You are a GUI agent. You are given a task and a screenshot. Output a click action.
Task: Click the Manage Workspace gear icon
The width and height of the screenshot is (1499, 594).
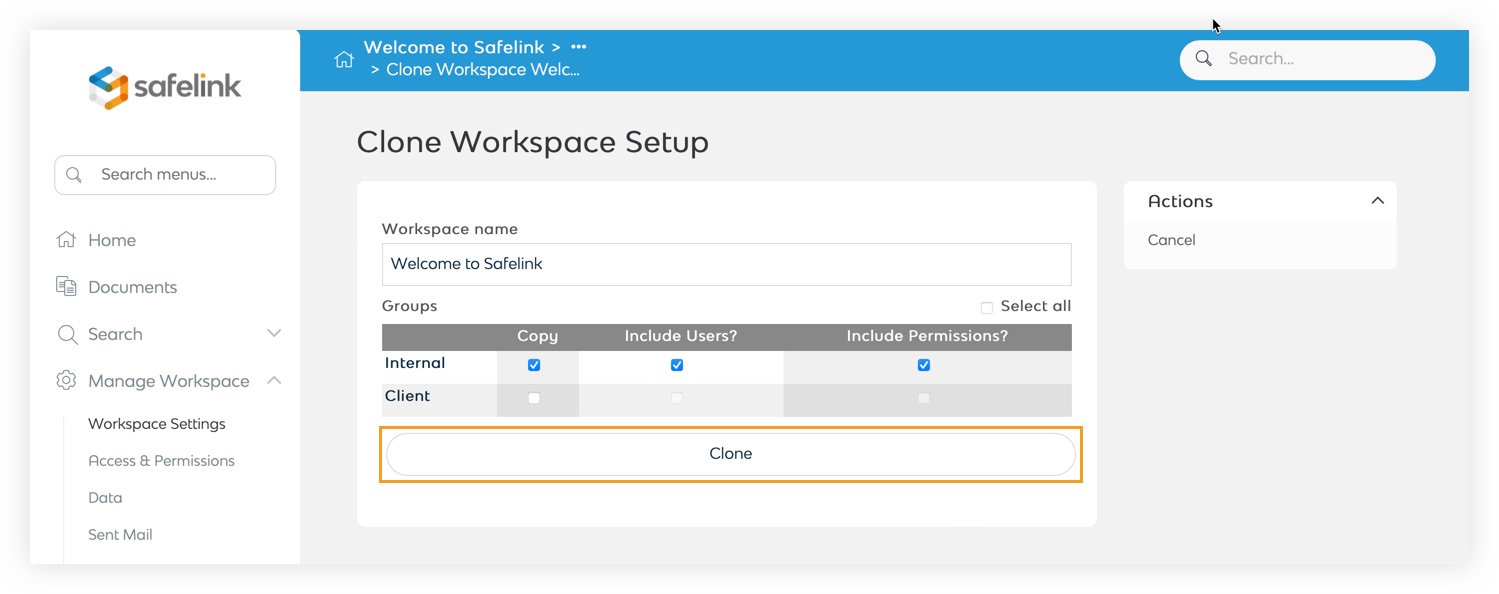67,381
